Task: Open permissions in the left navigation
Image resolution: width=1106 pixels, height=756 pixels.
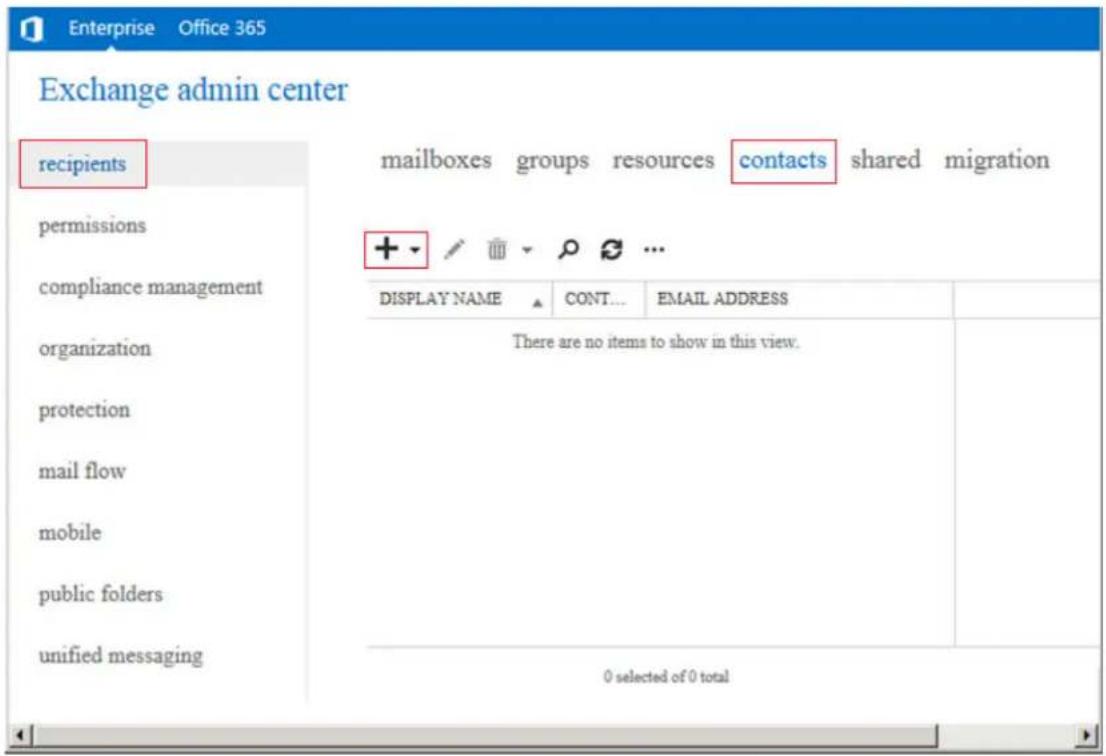Action: point(92,226)
